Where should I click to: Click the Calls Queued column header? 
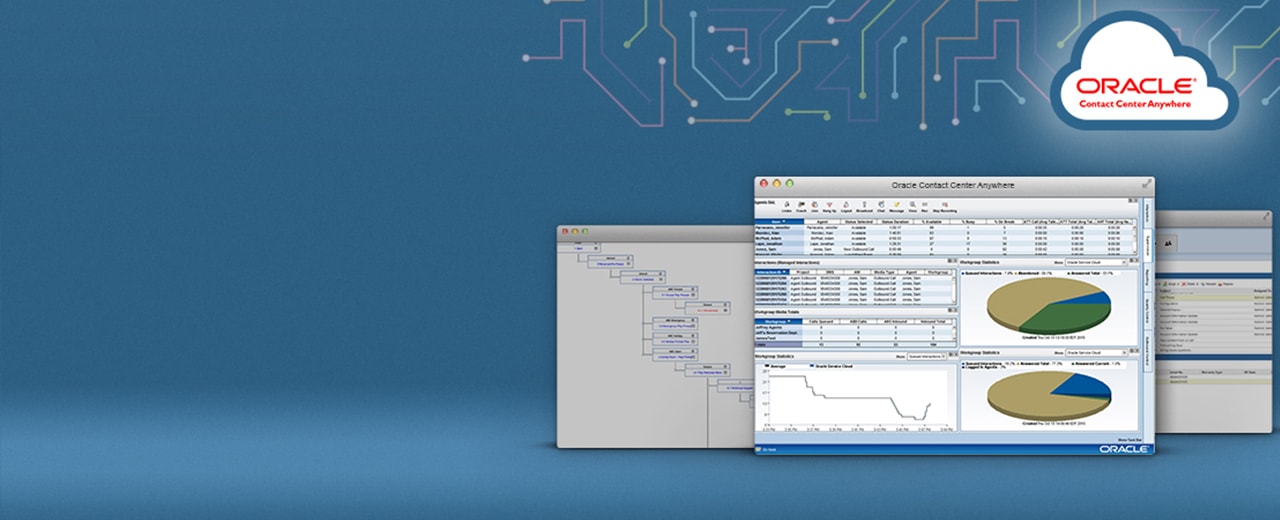coord(821,322)
